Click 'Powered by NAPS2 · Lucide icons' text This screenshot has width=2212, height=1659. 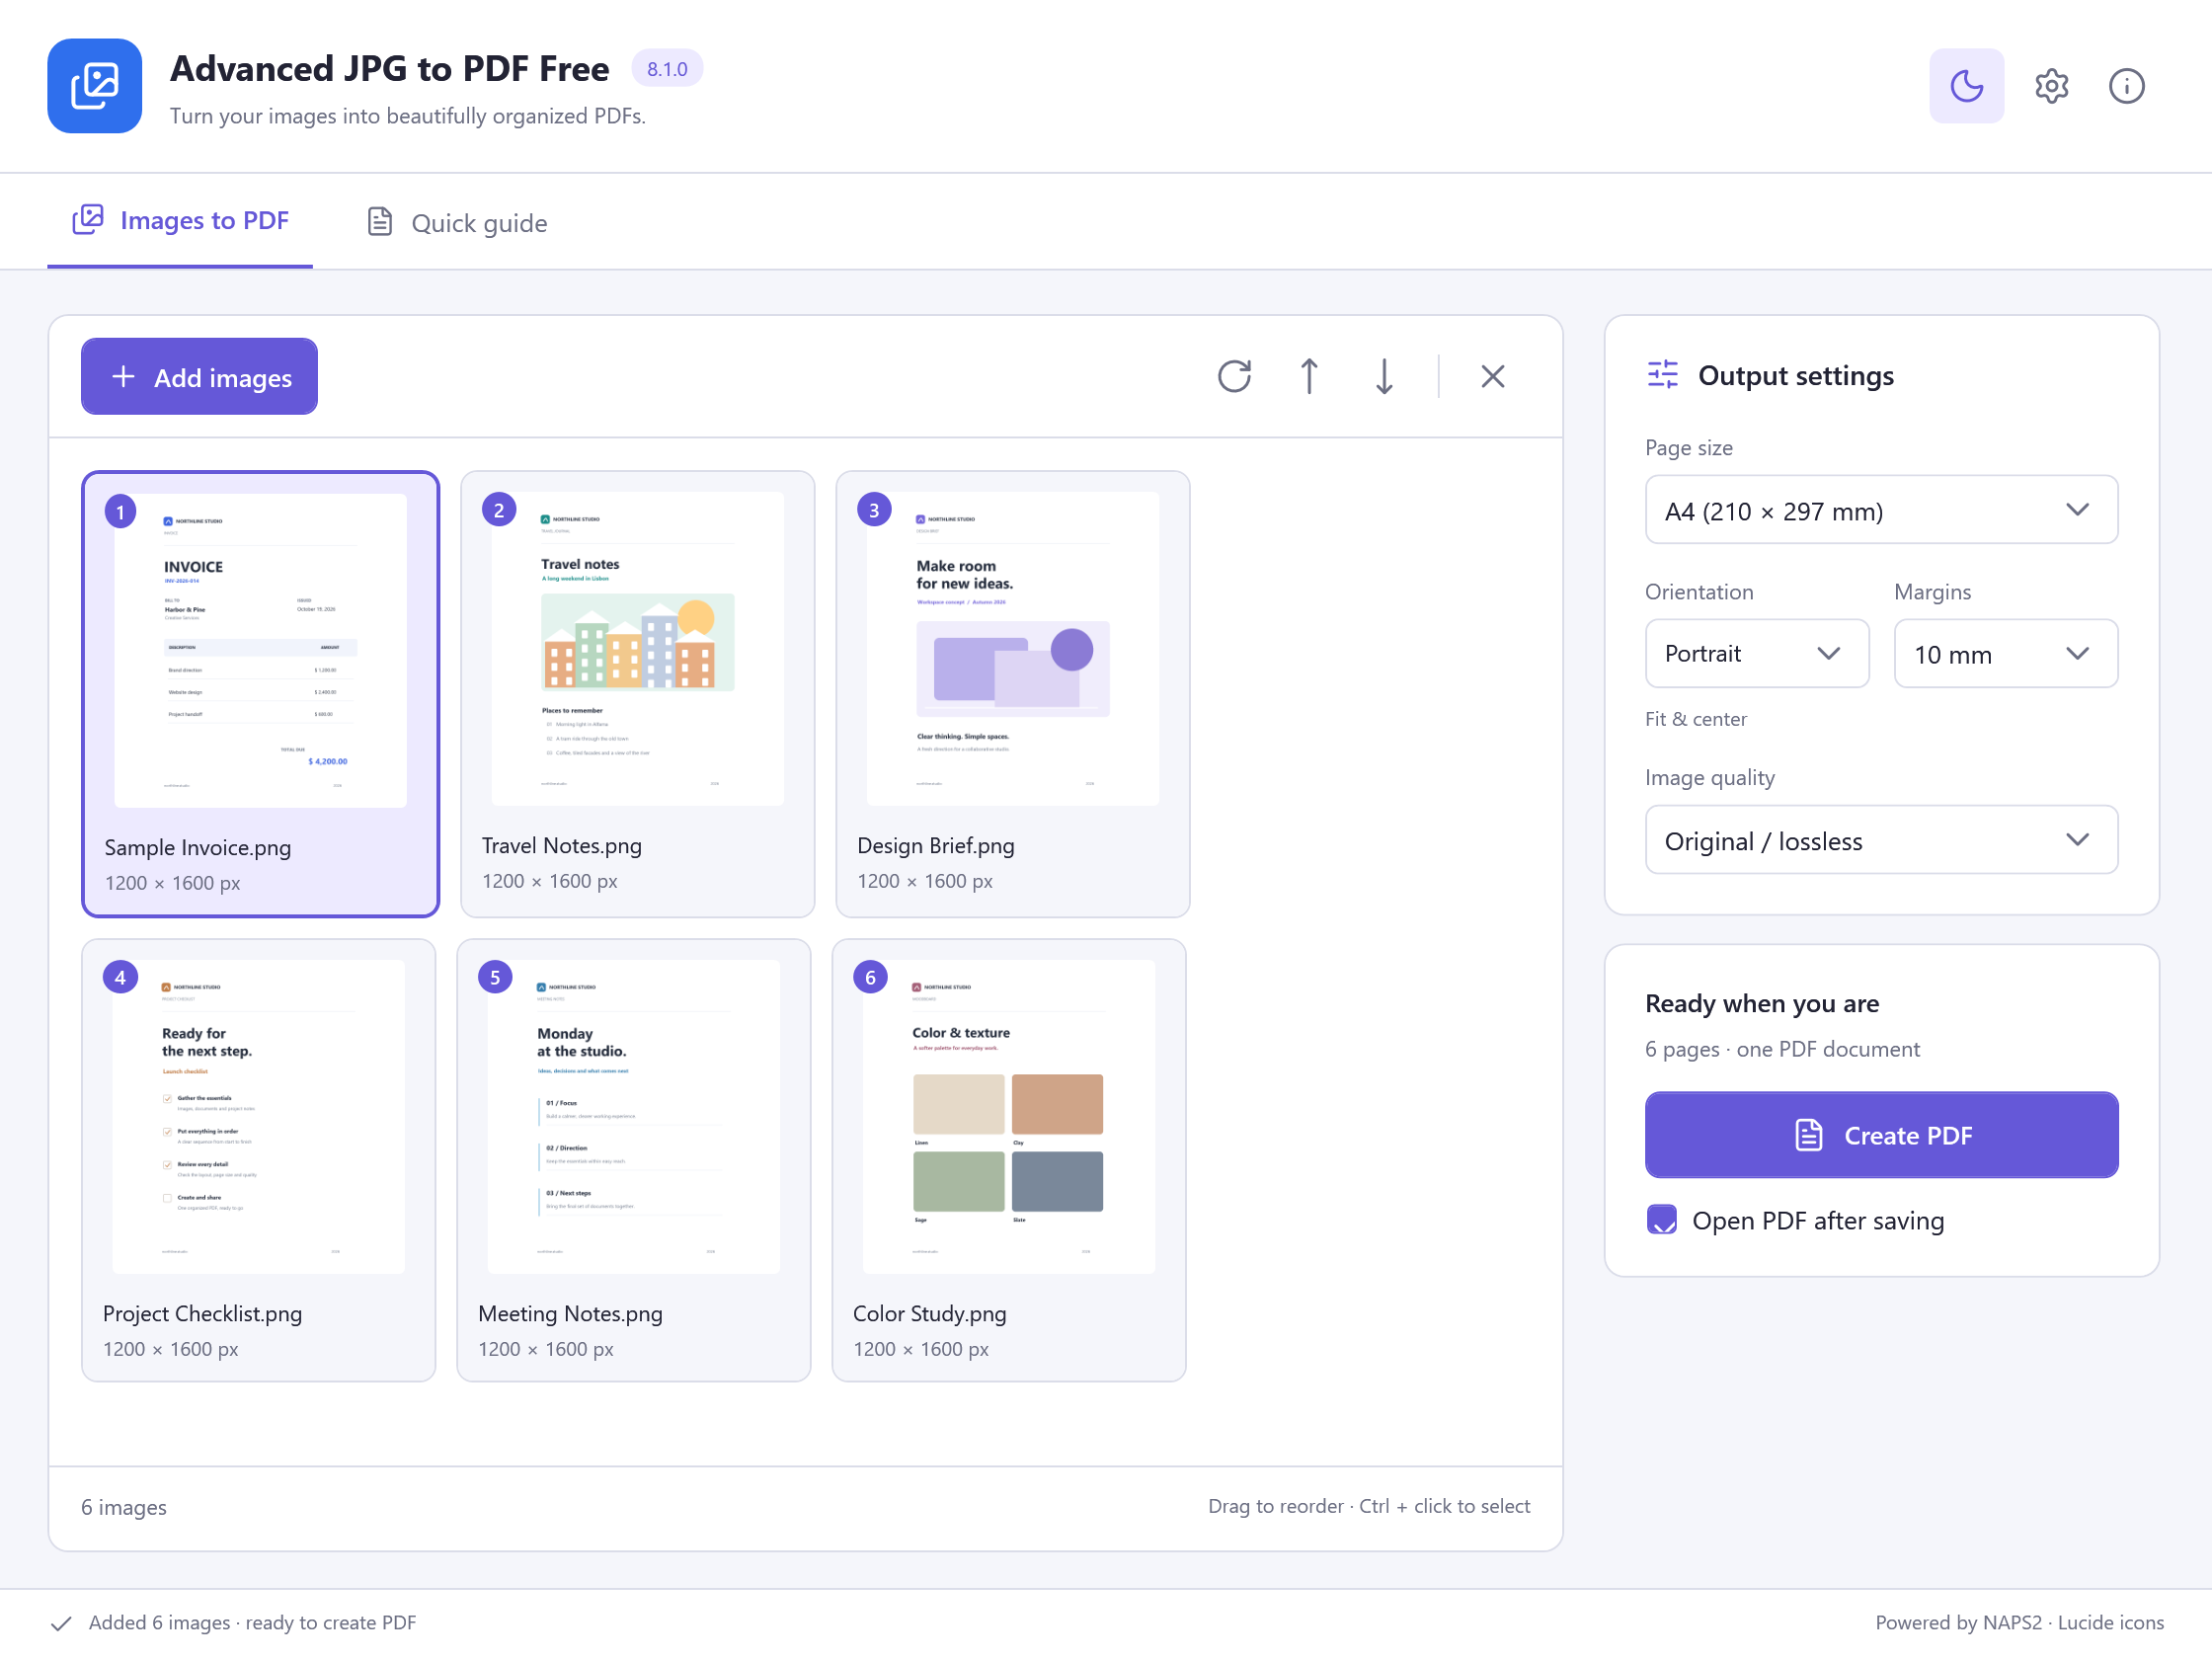[x=2019, y=1623]
